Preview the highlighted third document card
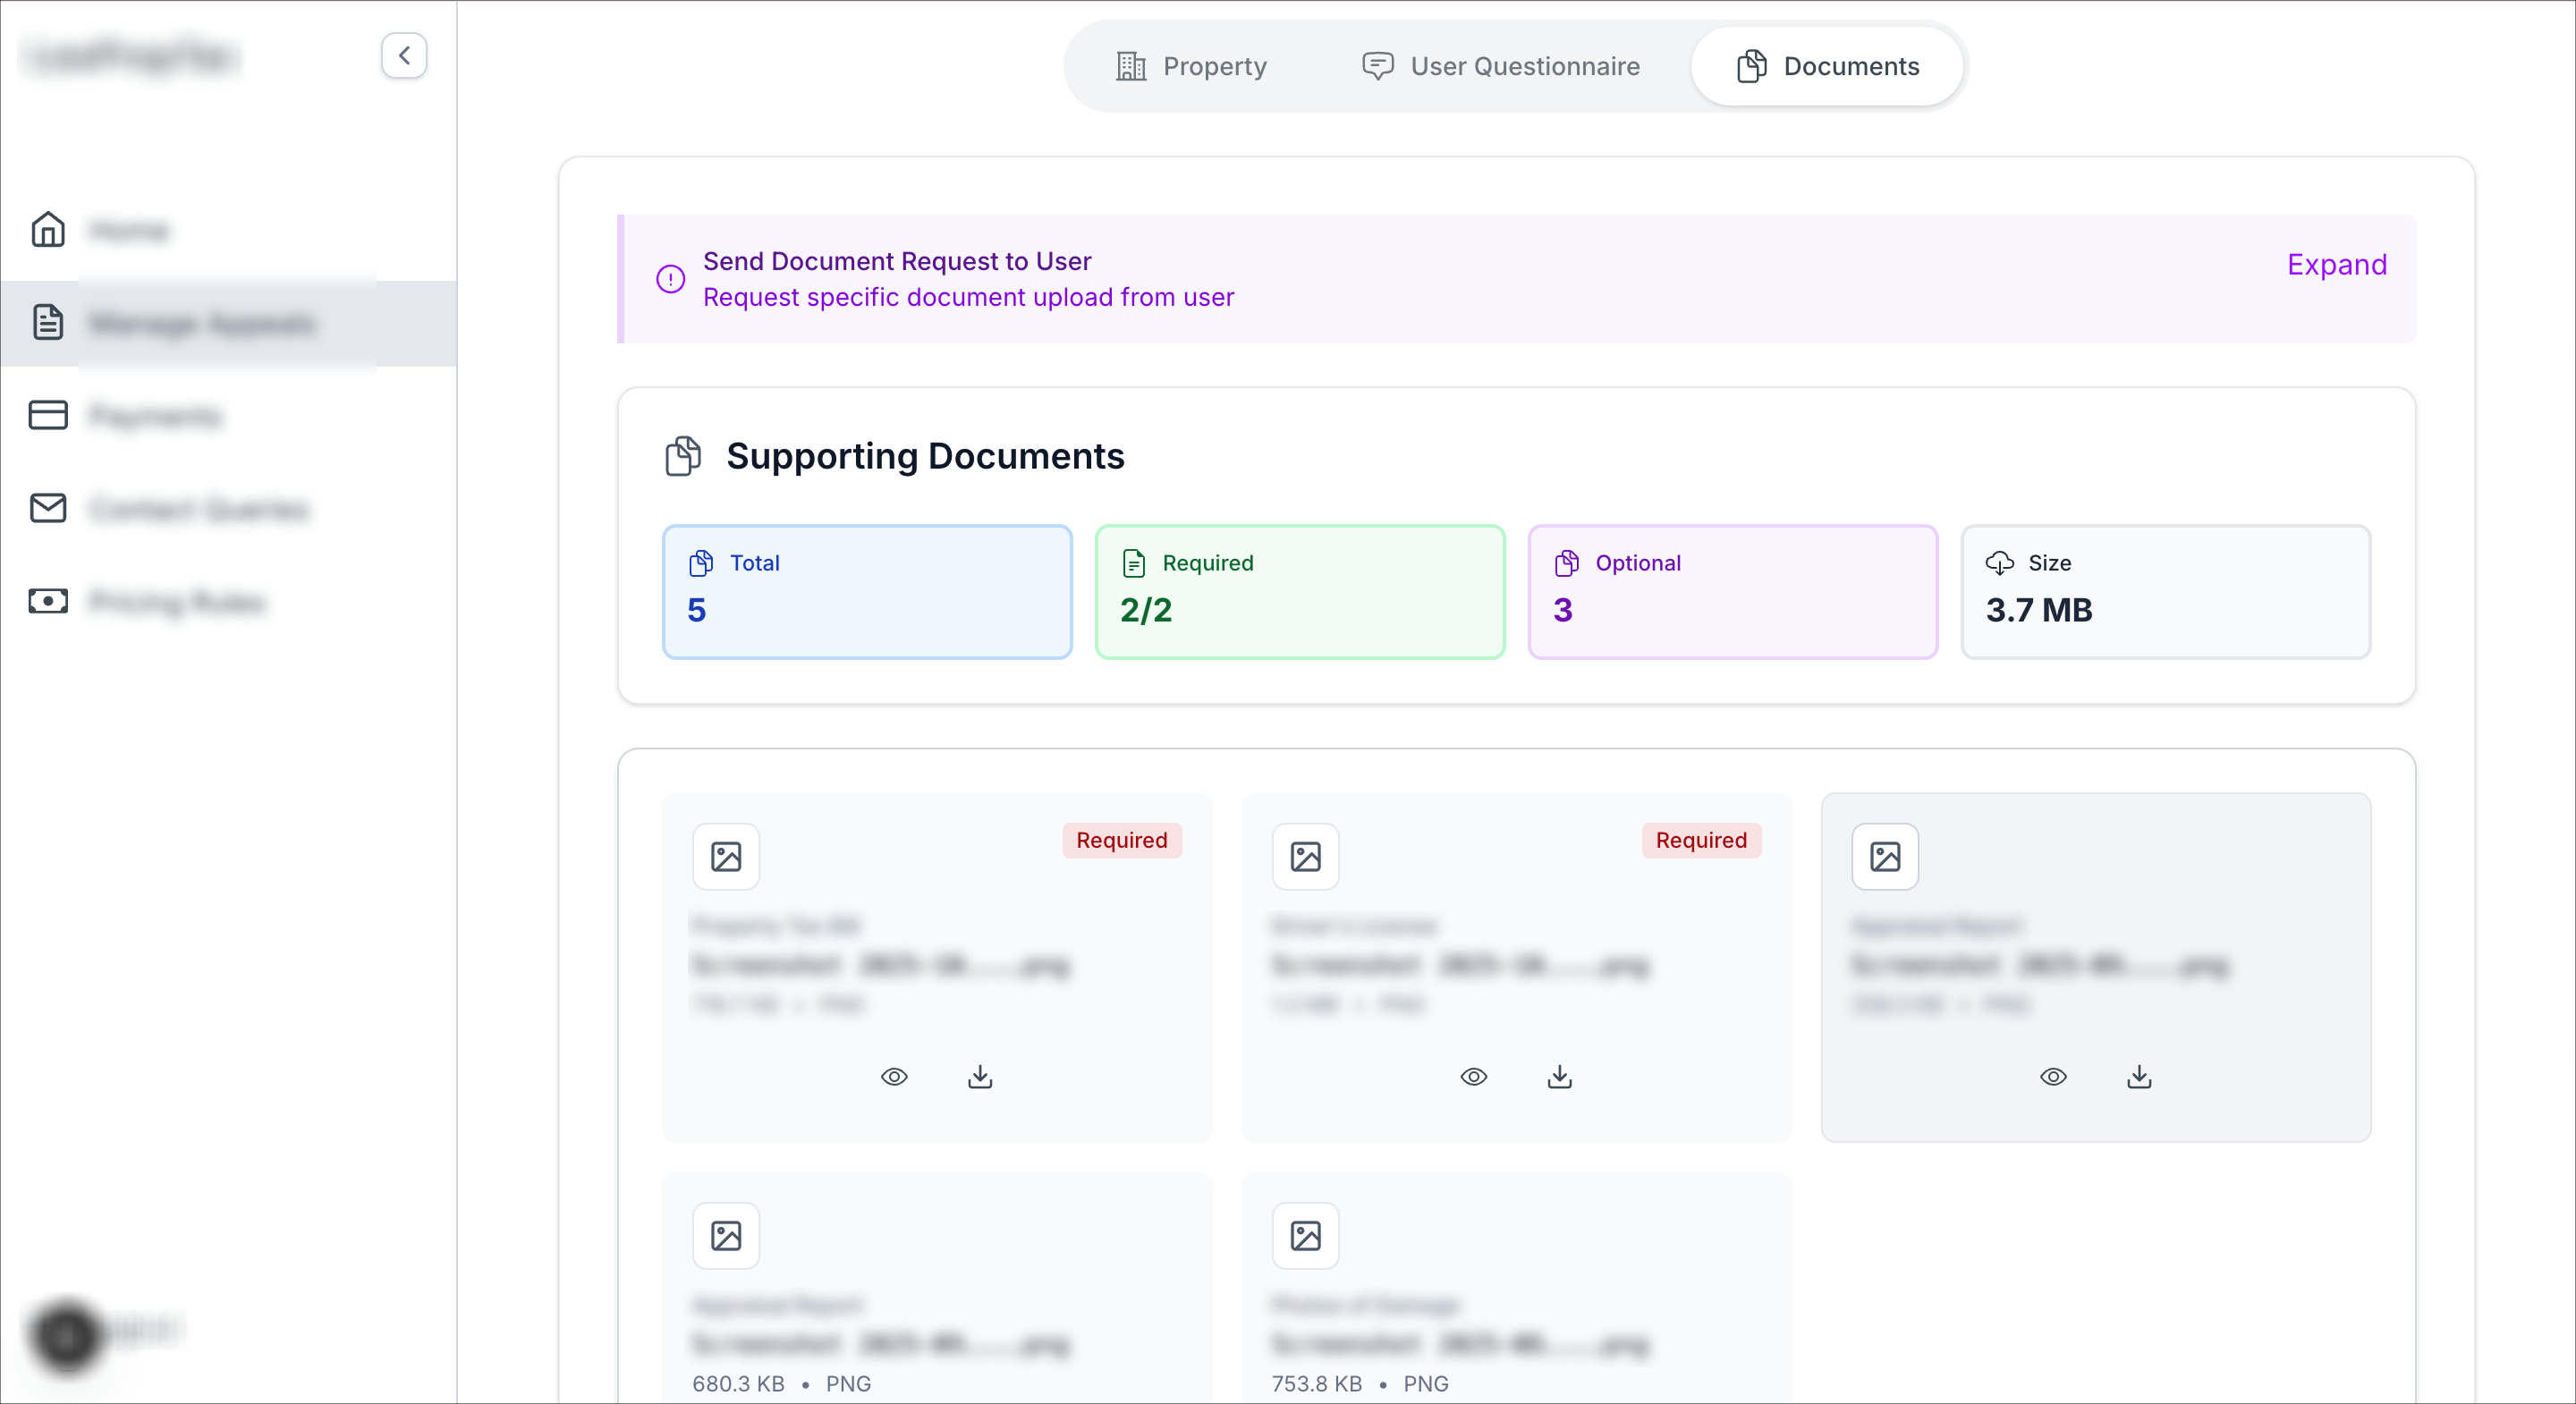Image resolution: width=2576 pixels, height=1404 pixels. click(2053, 1077)
